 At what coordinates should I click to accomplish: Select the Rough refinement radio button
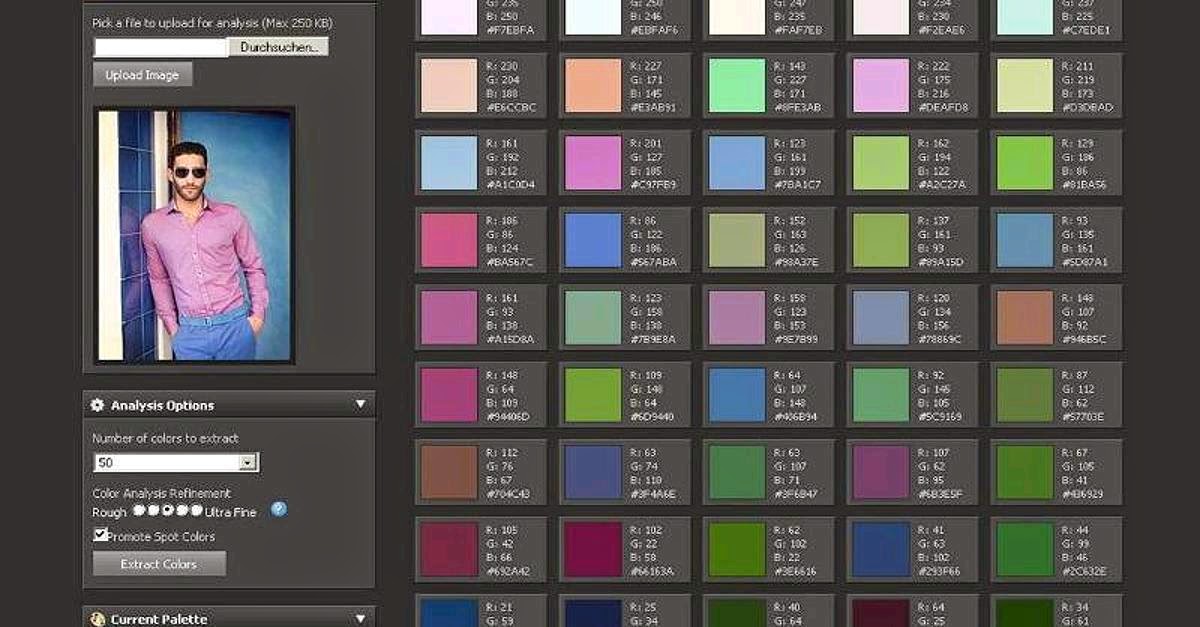[x=138, y=510]
